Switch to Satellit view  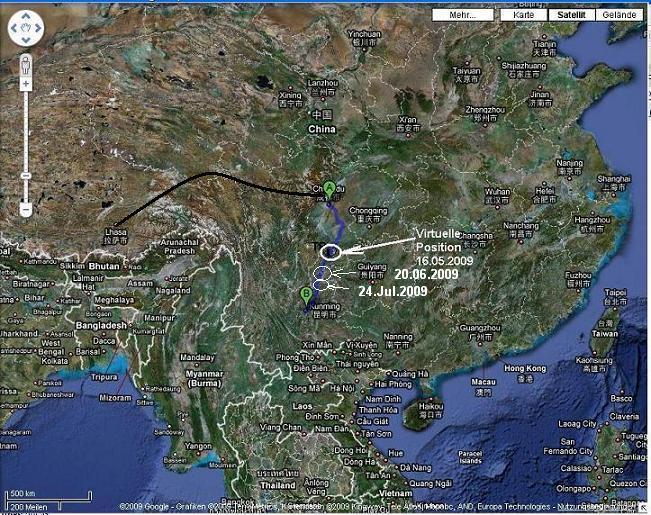pos(571,15)
